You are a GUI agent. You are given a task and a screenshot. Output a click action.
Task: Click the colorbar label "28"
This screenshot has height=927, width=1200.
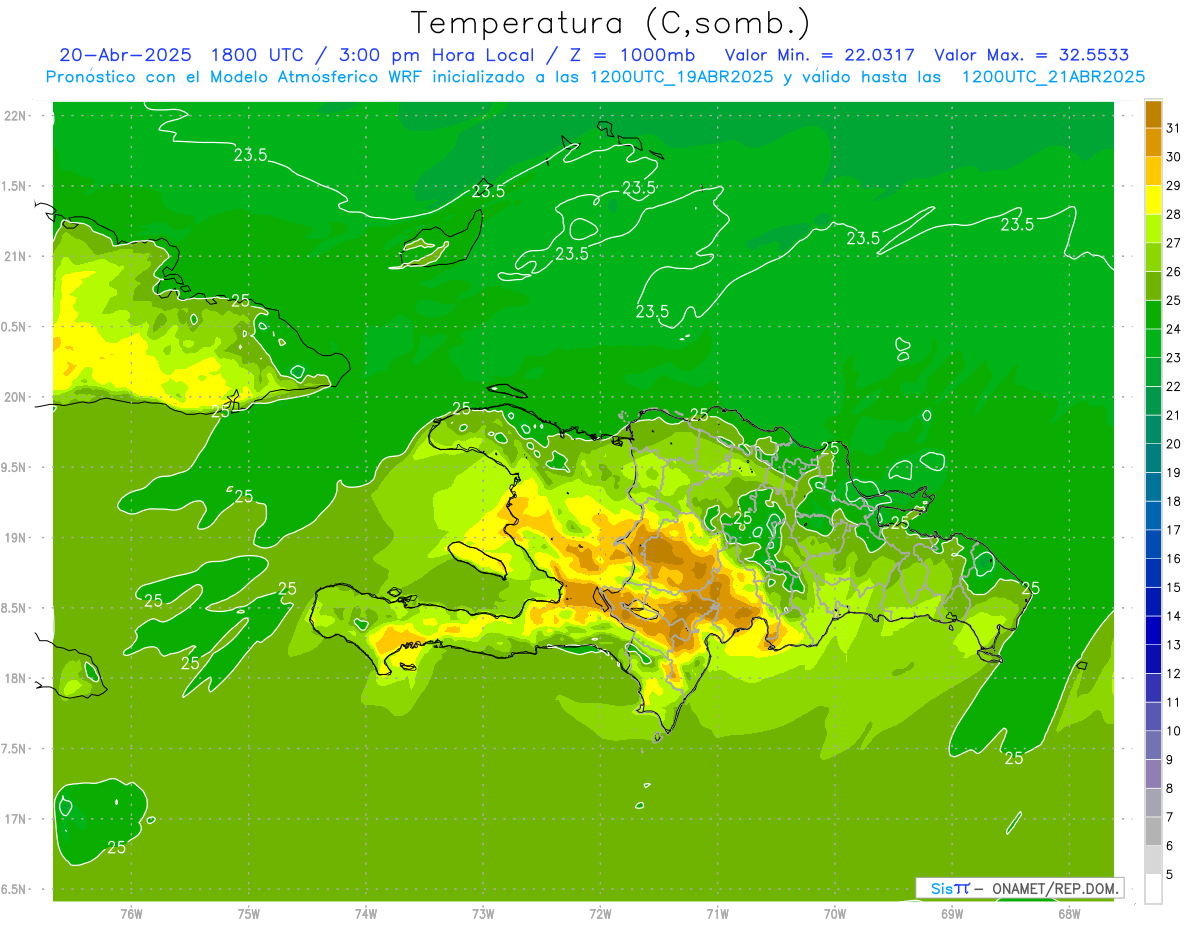1174,214
